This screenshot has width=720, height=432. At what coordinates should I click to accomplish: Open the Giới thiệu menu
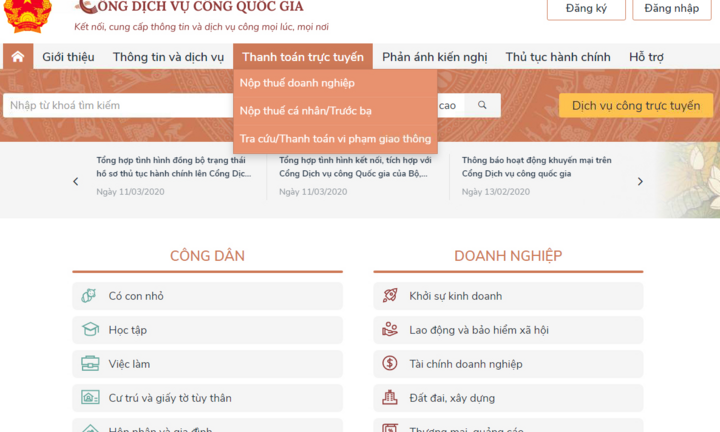pyautogui.click(x=68, y=57)
